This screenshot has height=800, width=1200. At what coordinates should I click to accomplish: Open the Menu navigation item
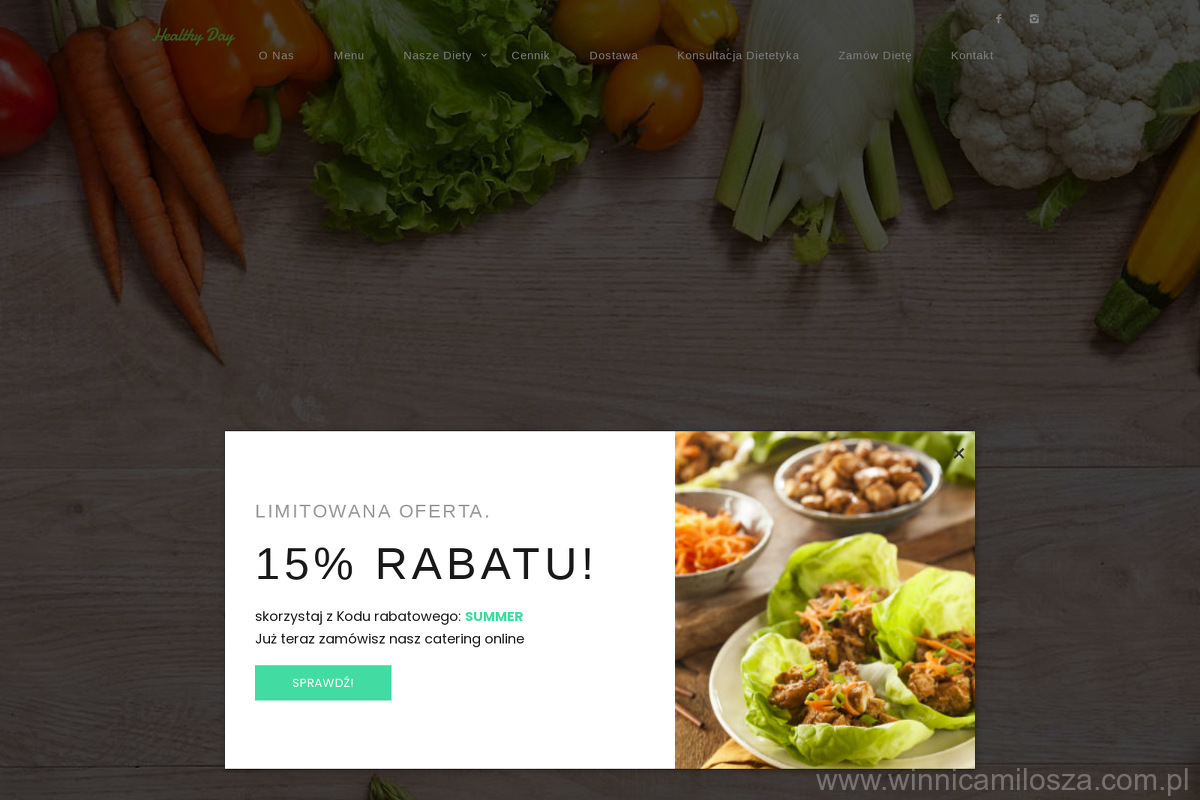[349, 55]
